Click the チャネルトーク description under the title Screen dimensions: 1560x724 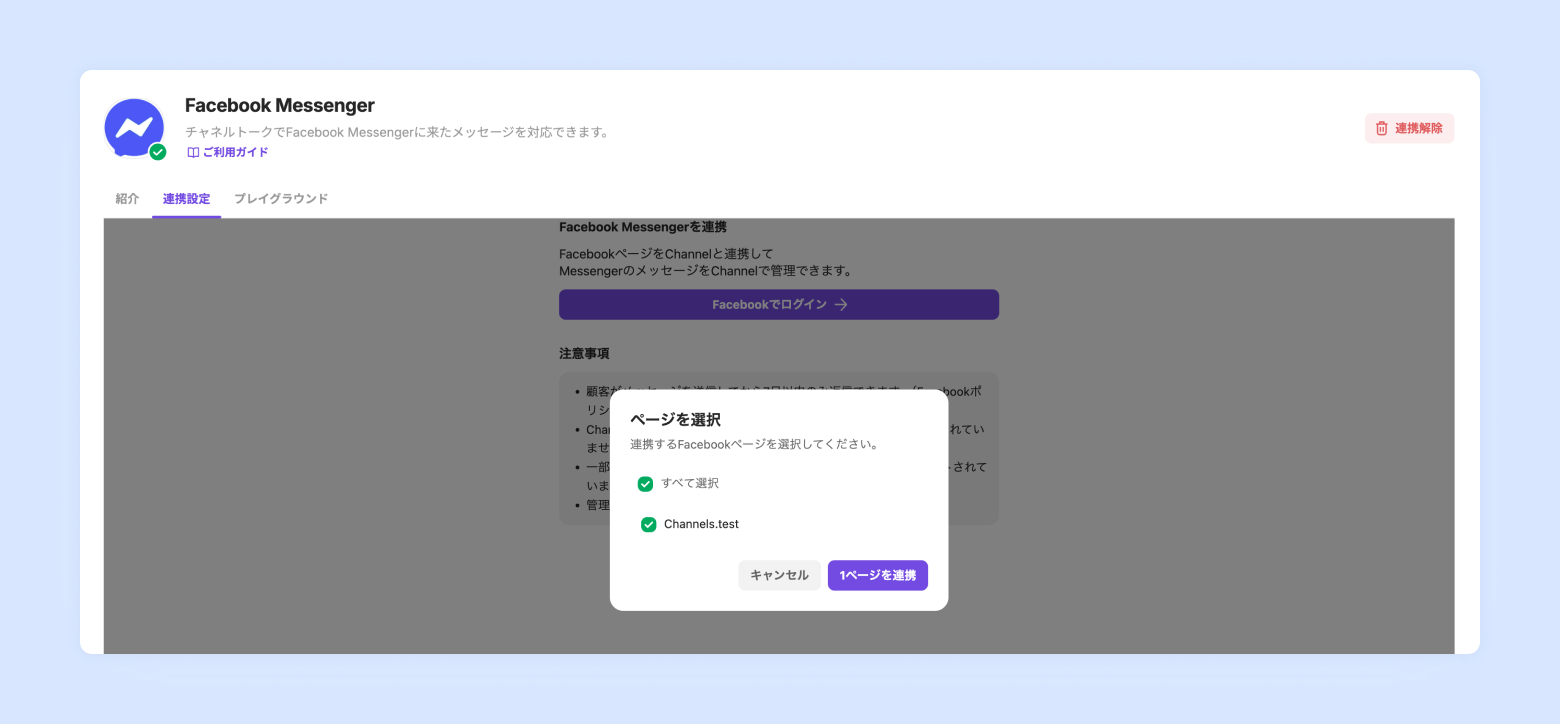click(398, 132)
